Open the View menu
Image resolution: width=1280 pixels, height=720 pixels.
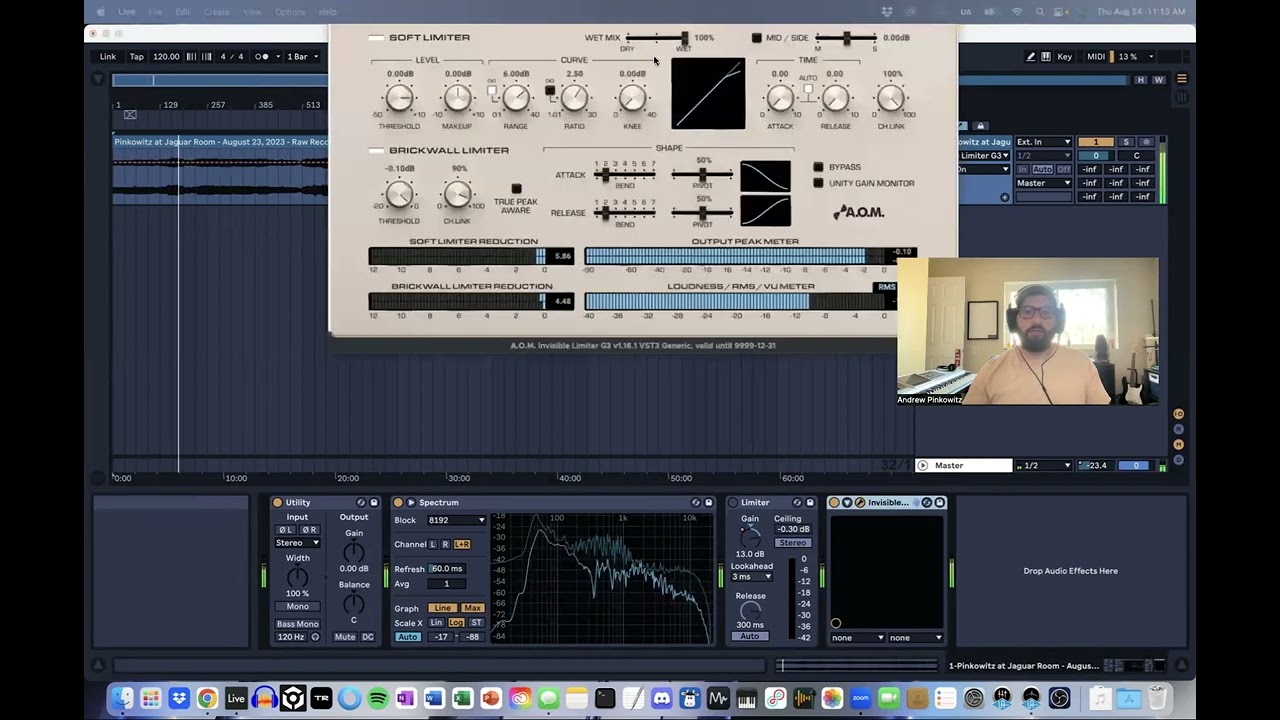coord(253,12)
